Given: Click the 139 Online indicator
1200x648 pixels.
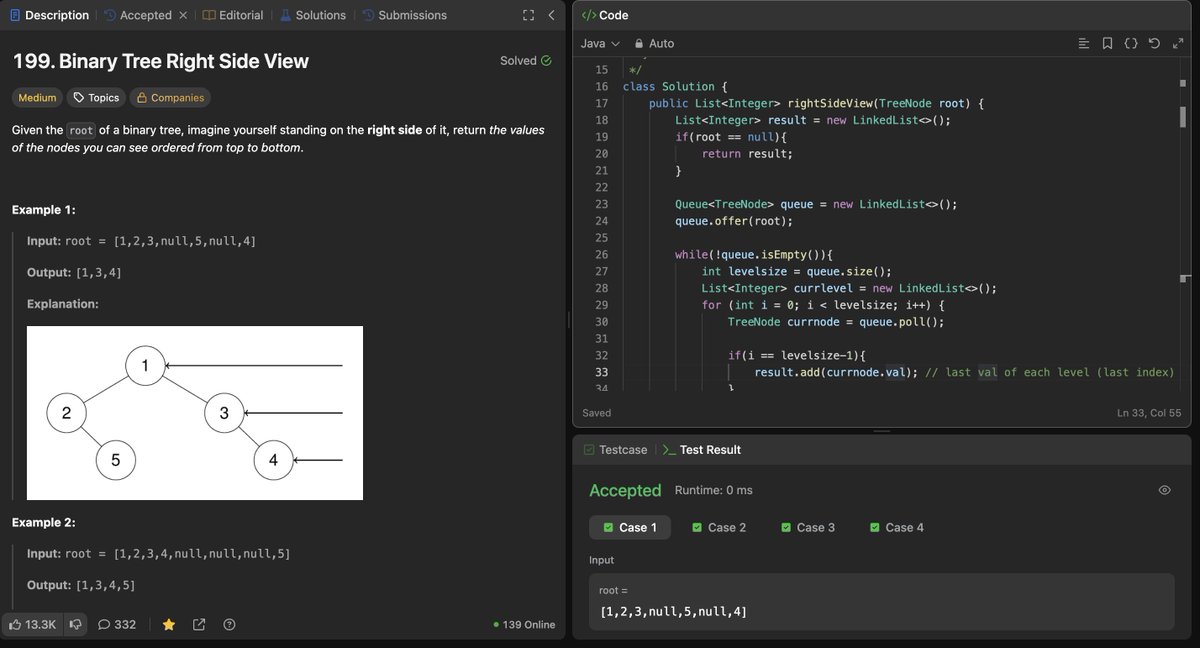Looking at the screenshot, I should (524, 625).
